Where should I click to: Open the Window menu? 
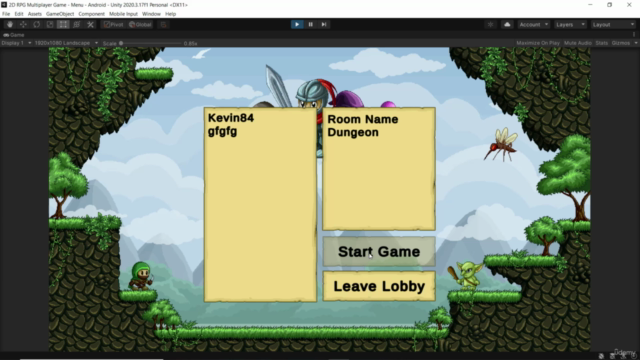151,14
